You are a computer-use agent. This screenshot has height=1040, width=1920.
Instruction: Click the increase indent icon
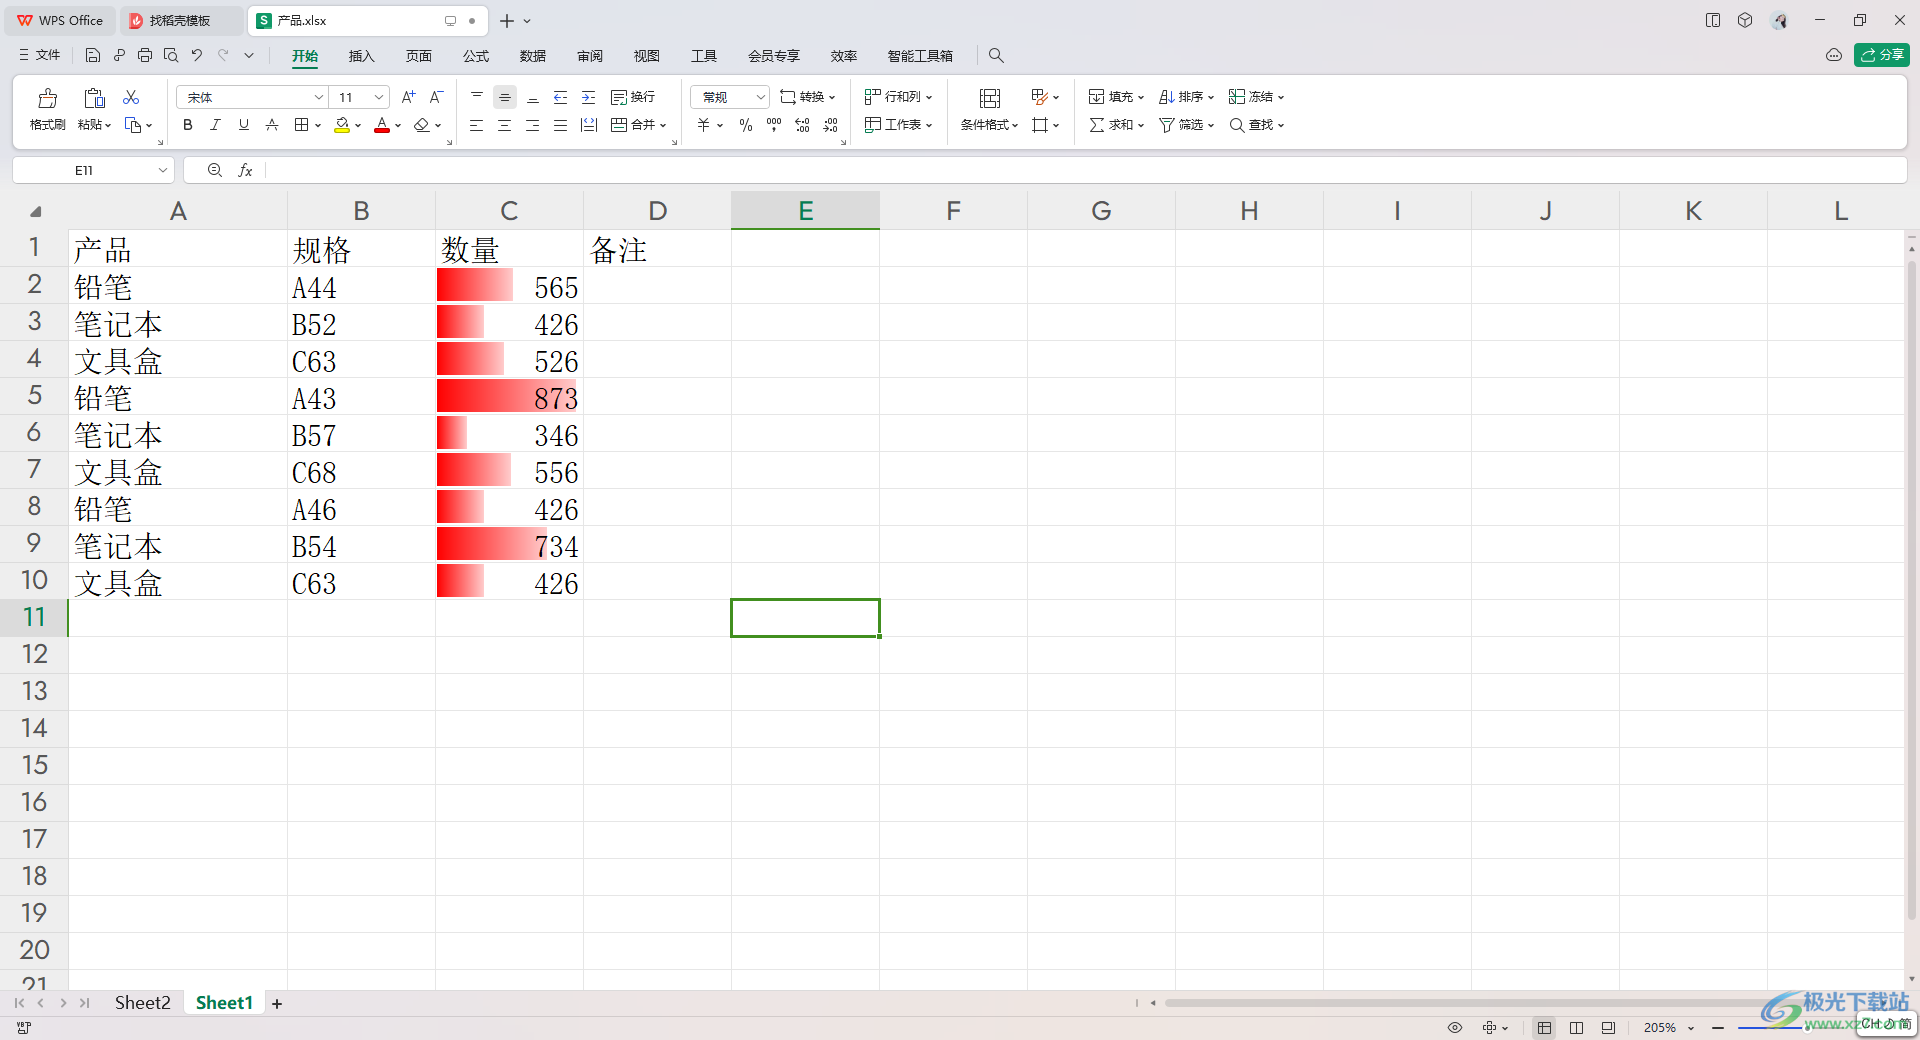pyautogui.click(x=589, y=97)
